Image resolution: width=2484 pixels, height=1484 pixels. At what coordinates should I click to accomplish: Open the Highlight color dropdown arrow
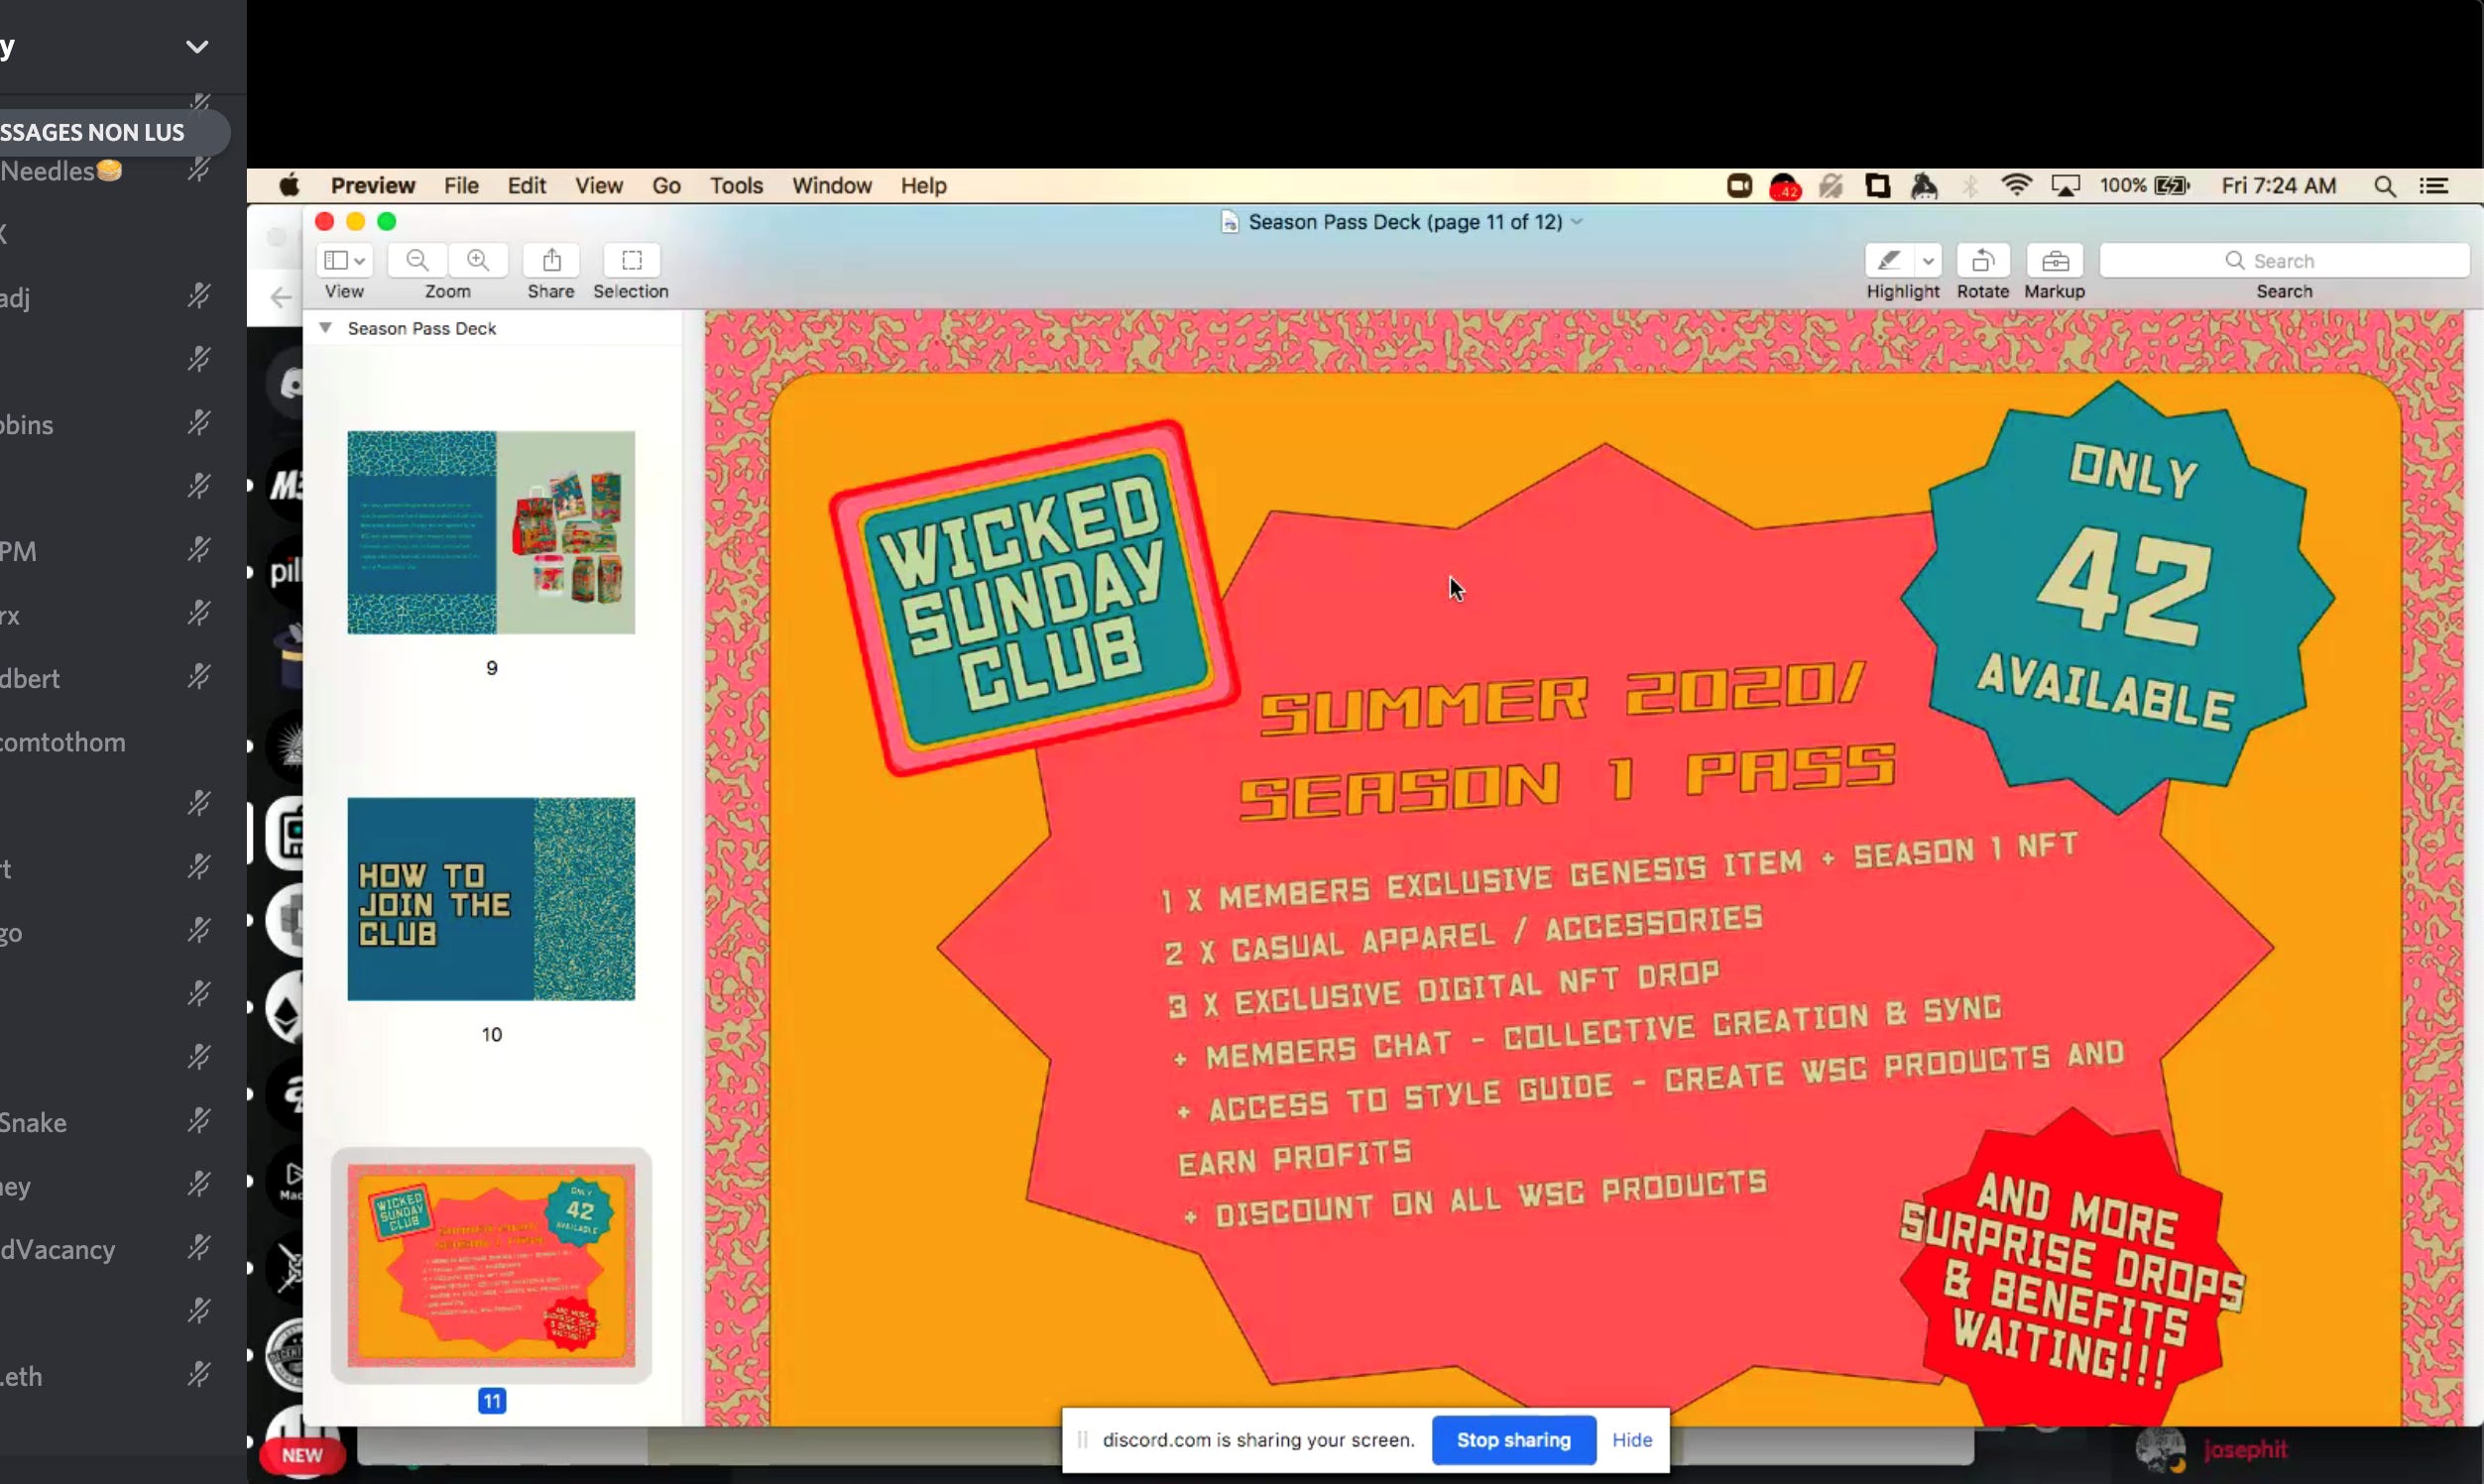tap(1928, 261)
